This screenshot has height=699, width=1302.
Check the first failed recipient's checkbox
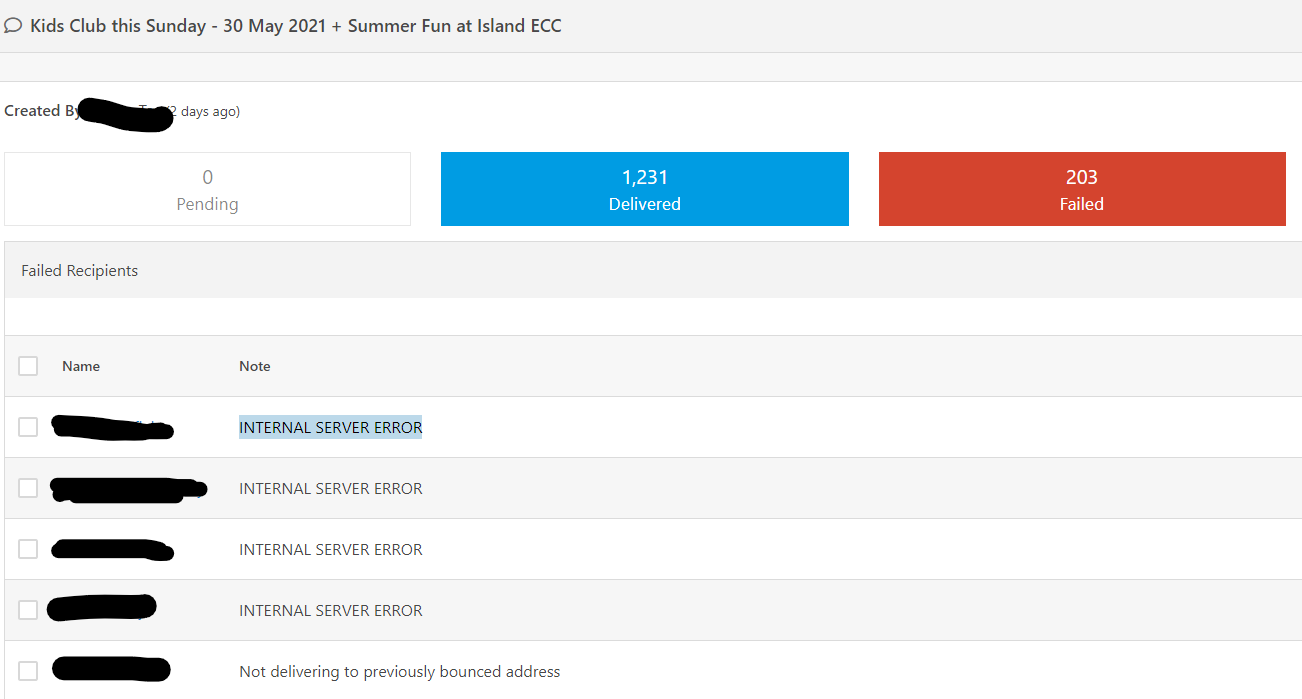28,427
